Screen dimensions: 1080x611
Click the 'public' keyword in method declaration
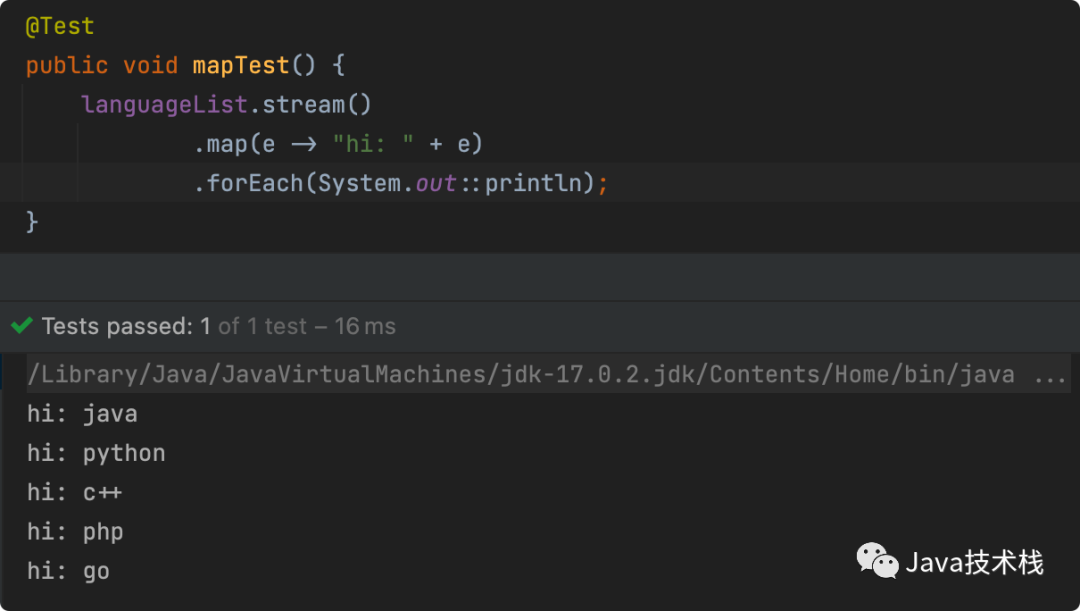(x=67, y=66)
